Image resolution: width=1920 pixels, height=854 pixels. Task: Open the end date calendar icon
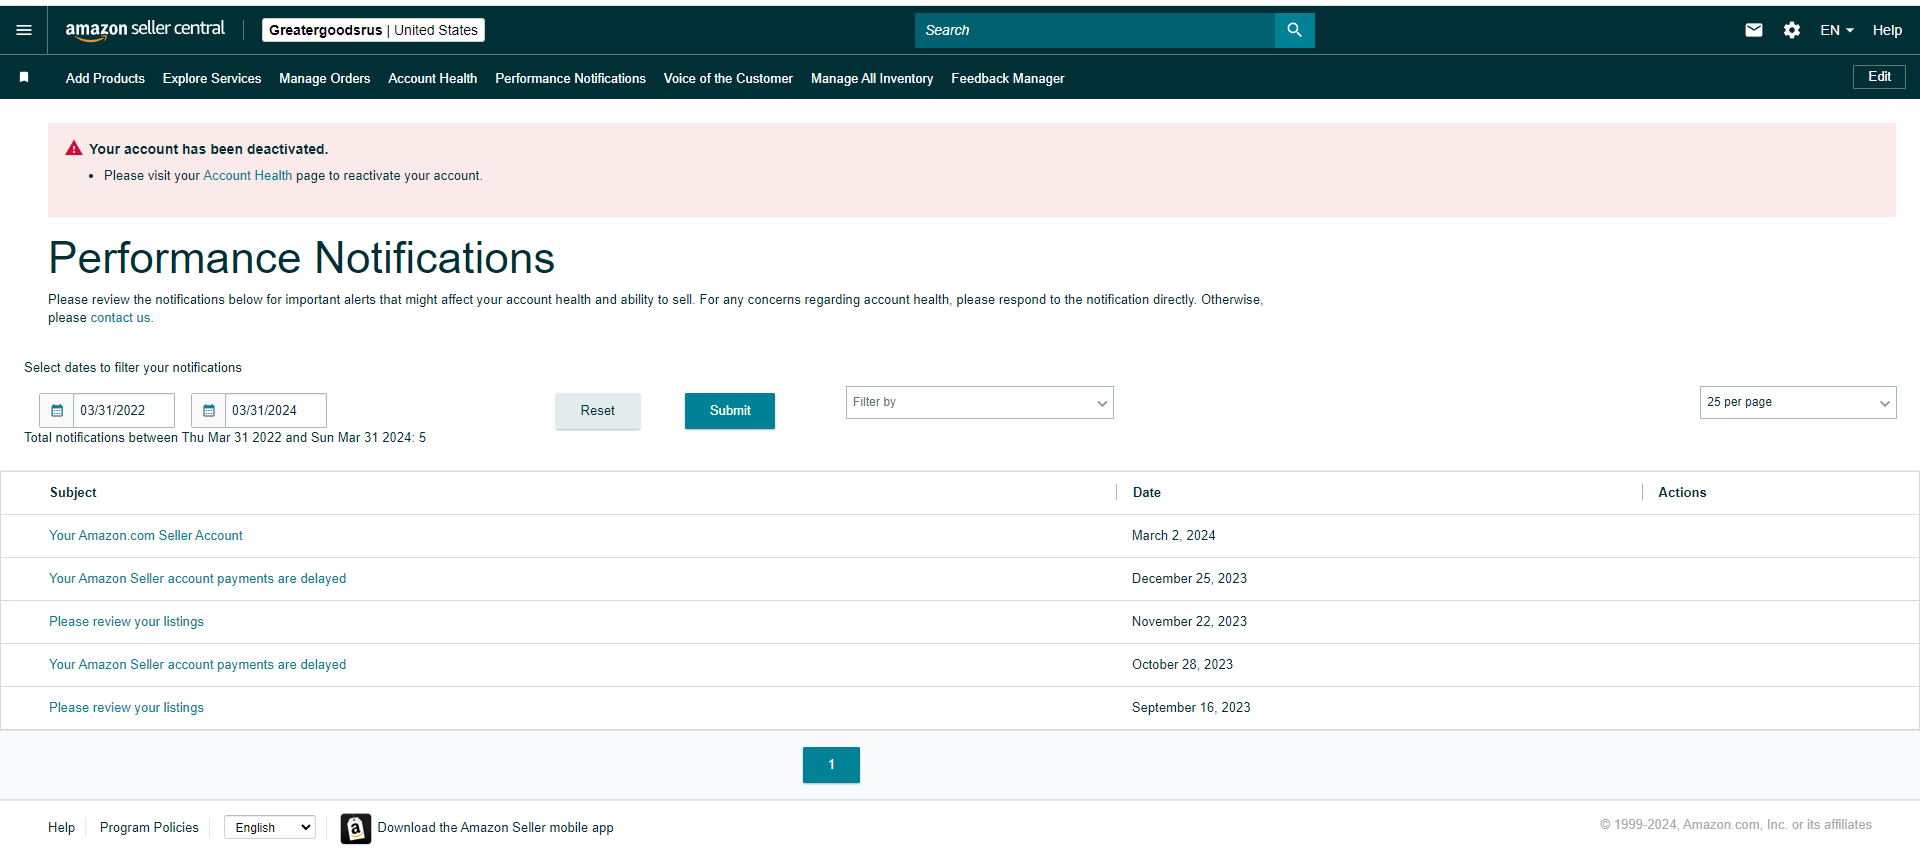pos(209,410)
